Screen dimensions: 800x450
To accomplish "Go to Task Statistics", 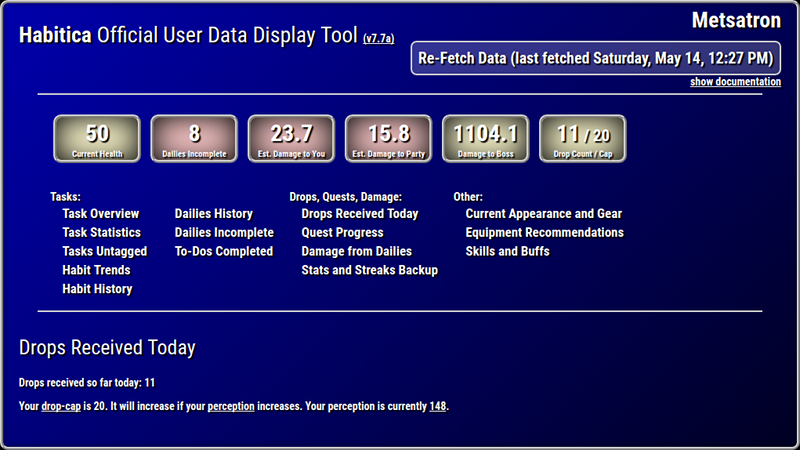I will point(102,233).
